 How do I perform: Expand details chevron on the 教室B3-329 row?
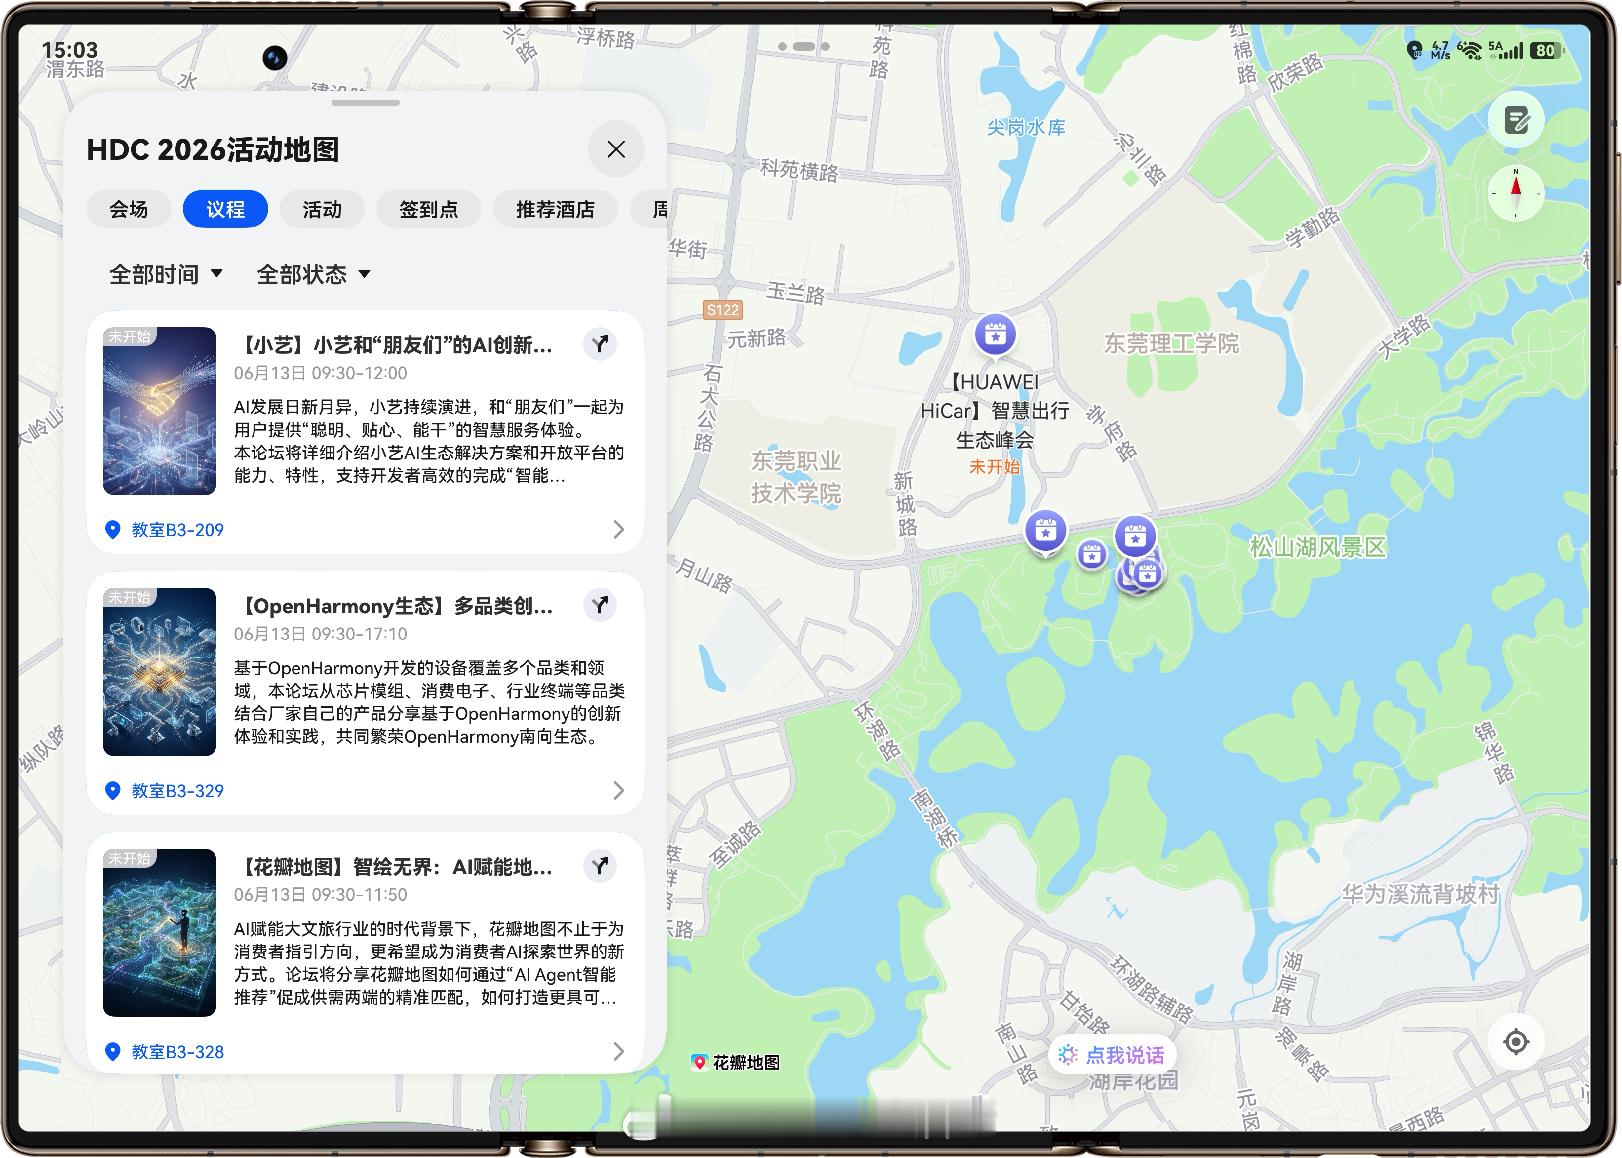[618, 791]
